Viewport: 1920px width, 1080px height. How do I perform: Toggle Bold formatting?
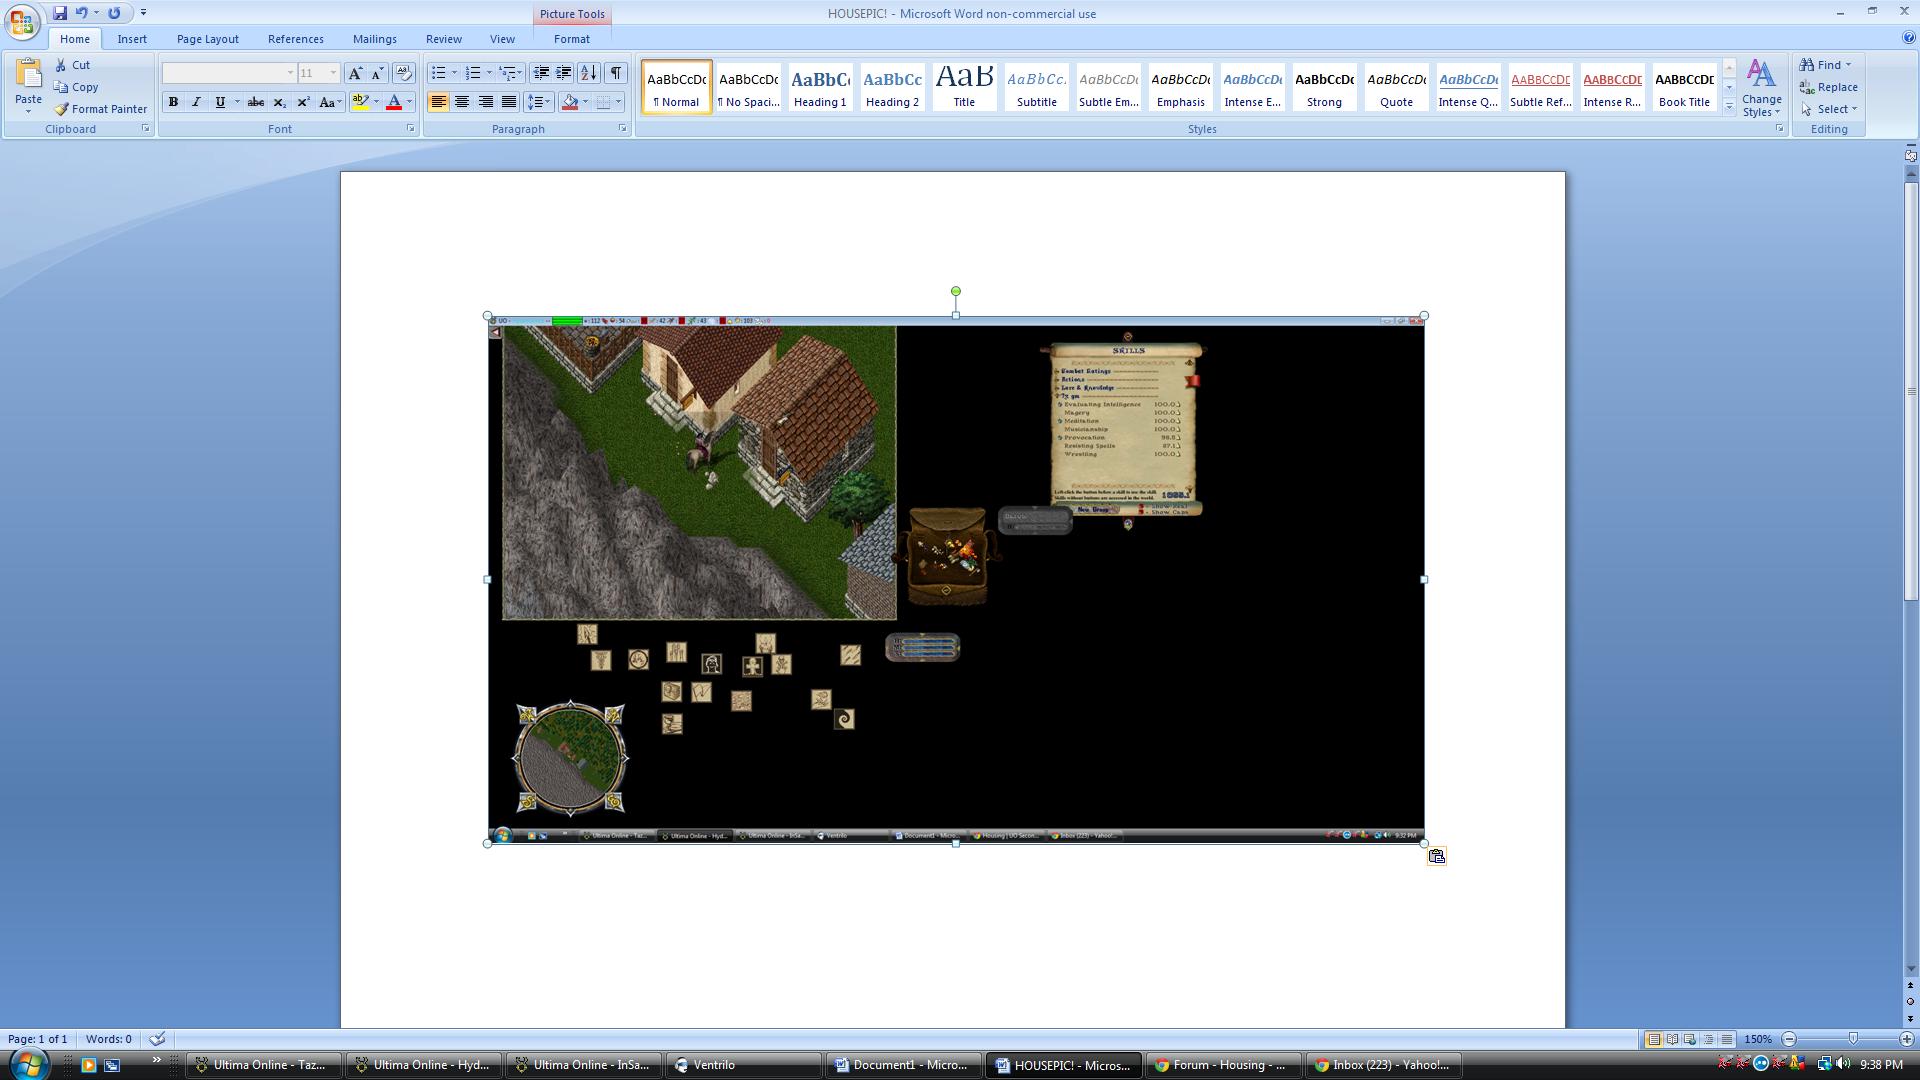pyautogui.click(x=173, y=102)
